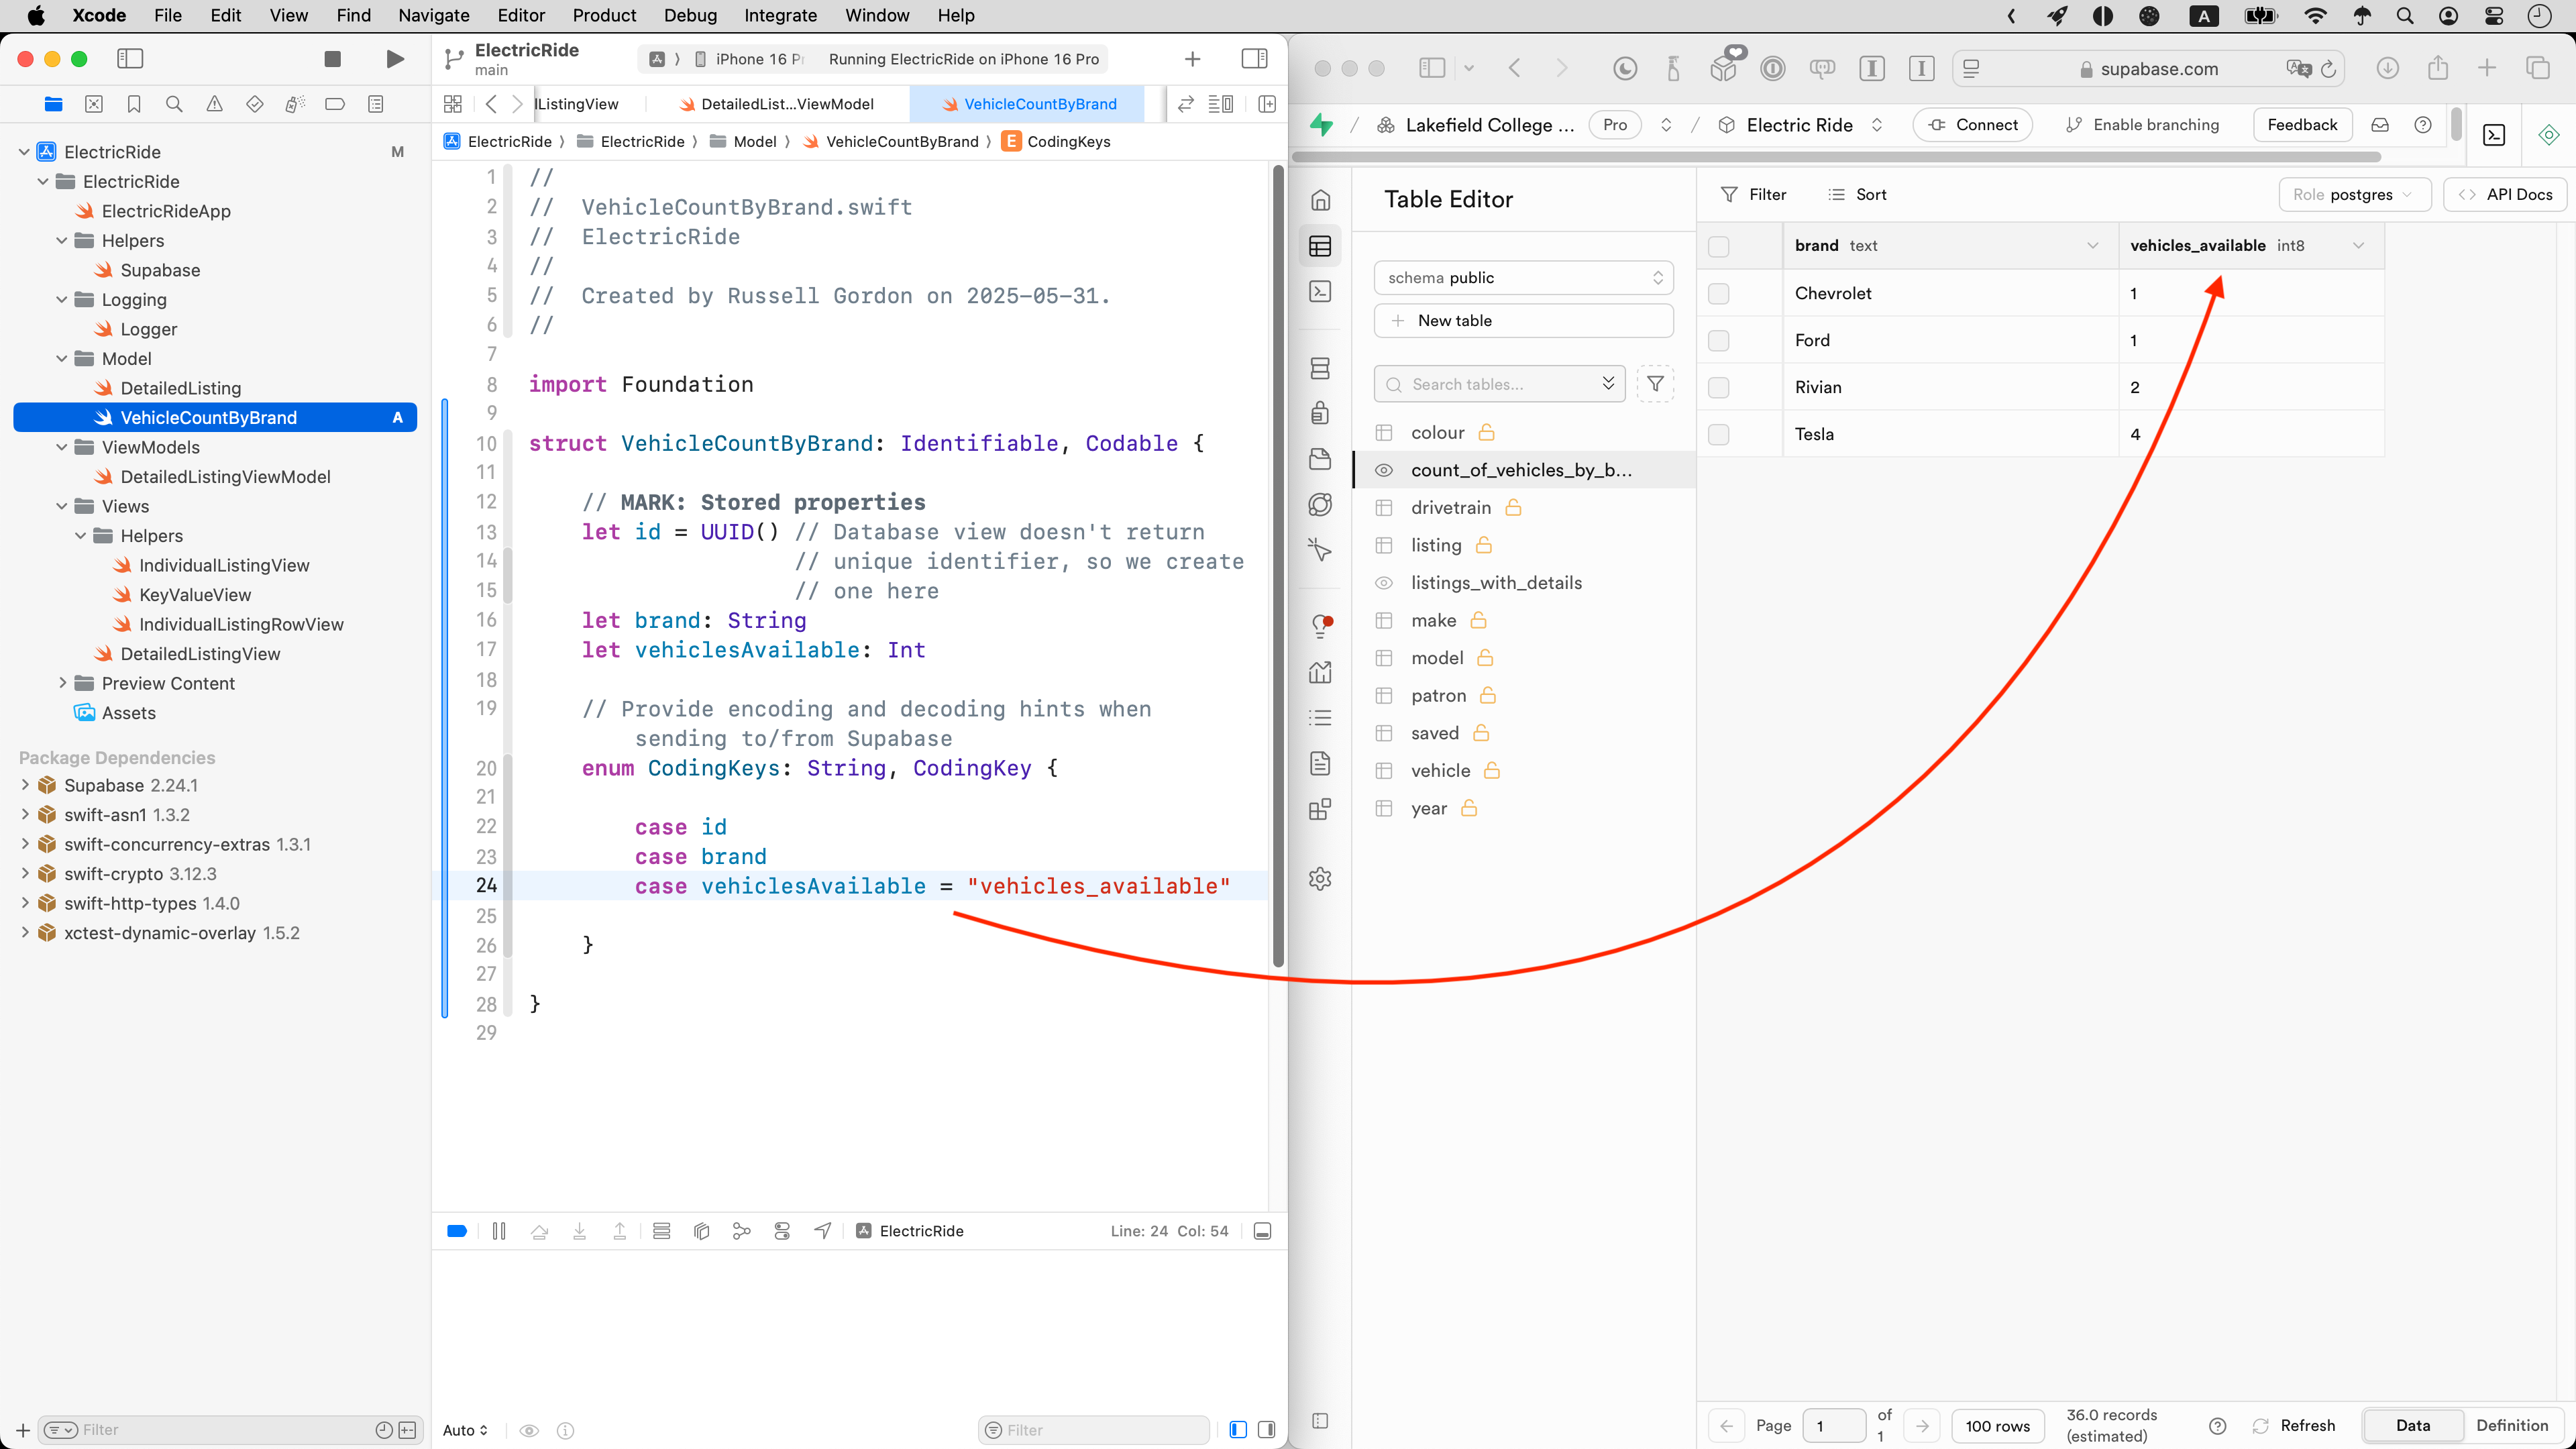Screen dimensions: 2576x1449
Task: Open the schema public dropdown
Action: point(1522,278)
